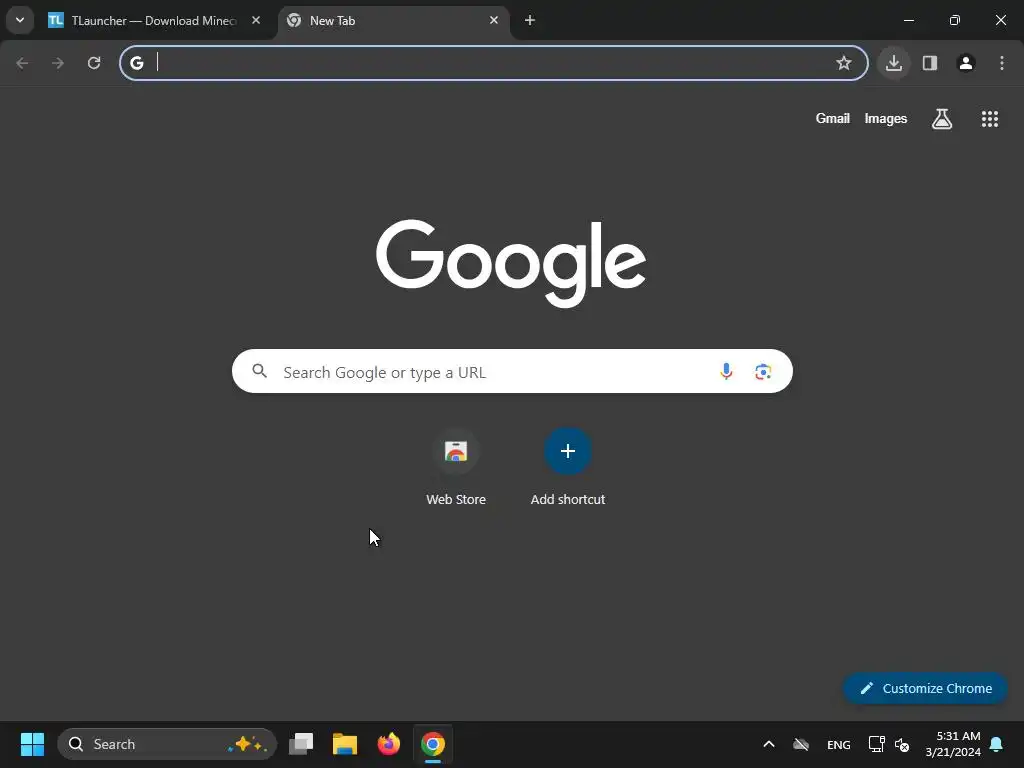Click the Add shortcut button
The image size is (1024, 768).
coord(568,468)
